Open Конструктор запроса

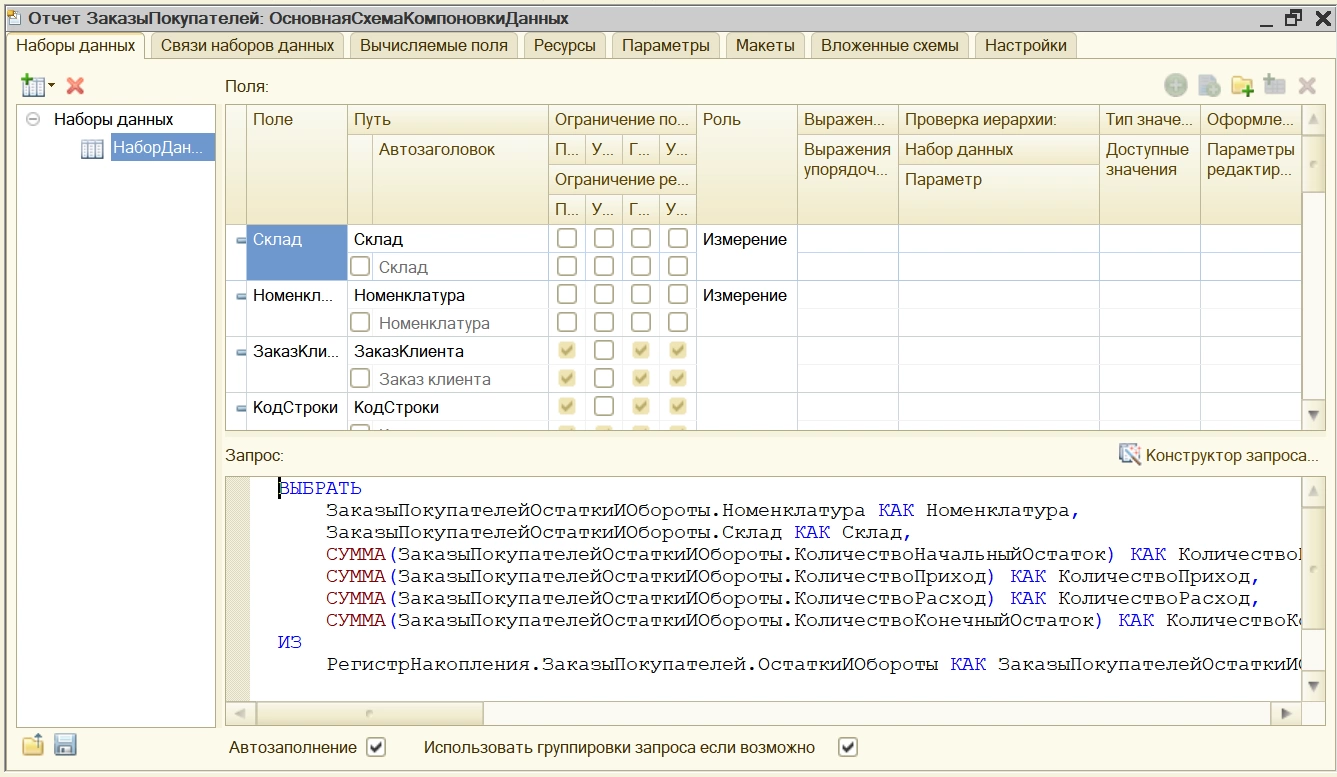[x=1219, y=455]
